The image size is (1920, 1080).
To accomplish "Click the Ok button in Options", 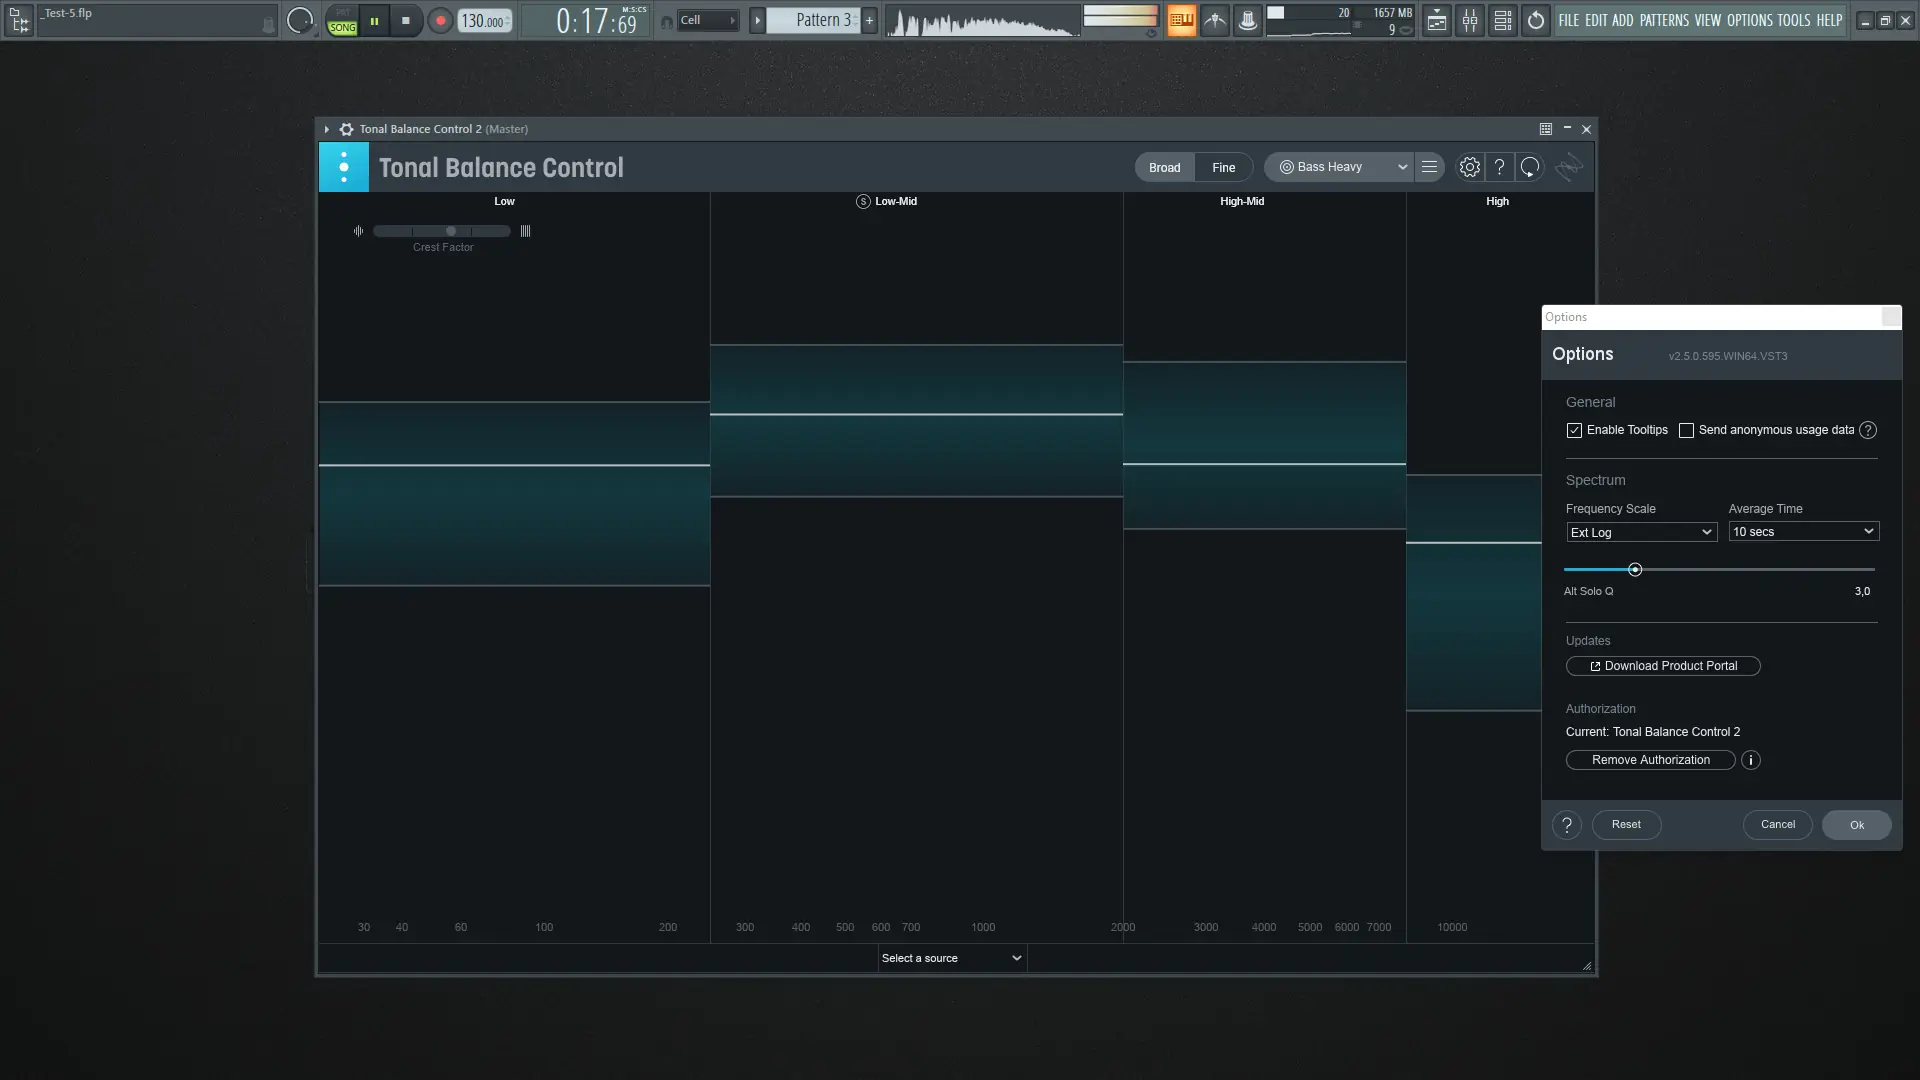I will coord(1856,825).
